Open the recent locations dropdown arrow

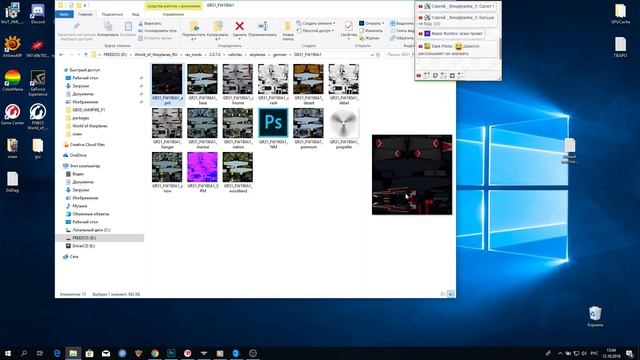point(79,54)
